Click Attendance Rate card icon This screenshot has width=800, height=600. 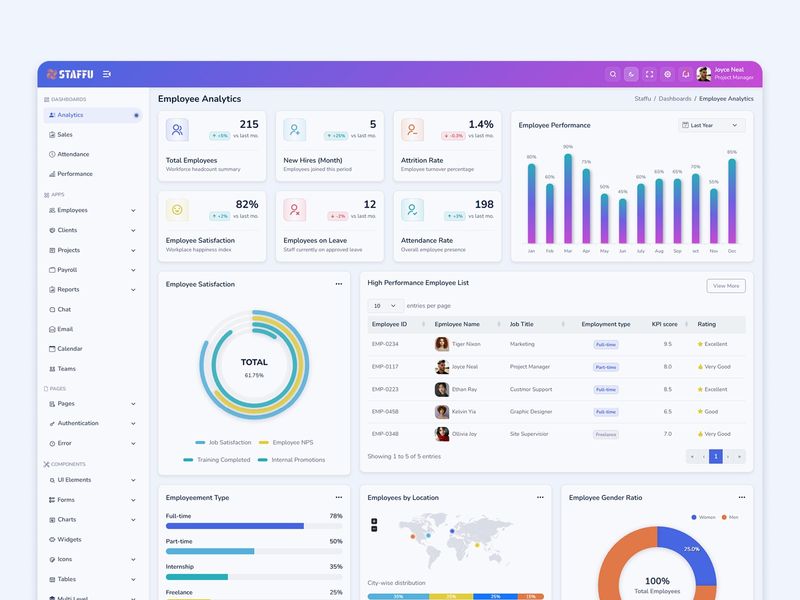tap(412, 210)
